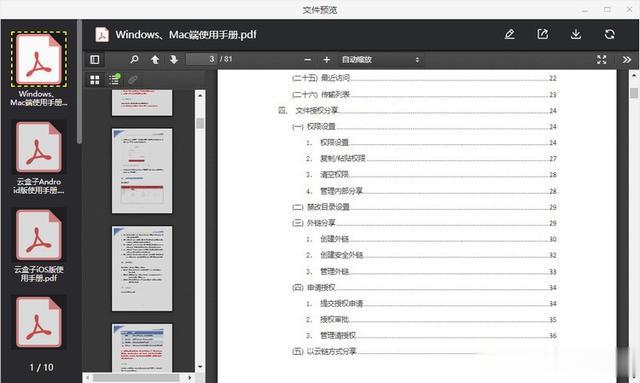Open the search magnifier in PDF toolbar
The image size is (640, 383).
pos(134,60)
